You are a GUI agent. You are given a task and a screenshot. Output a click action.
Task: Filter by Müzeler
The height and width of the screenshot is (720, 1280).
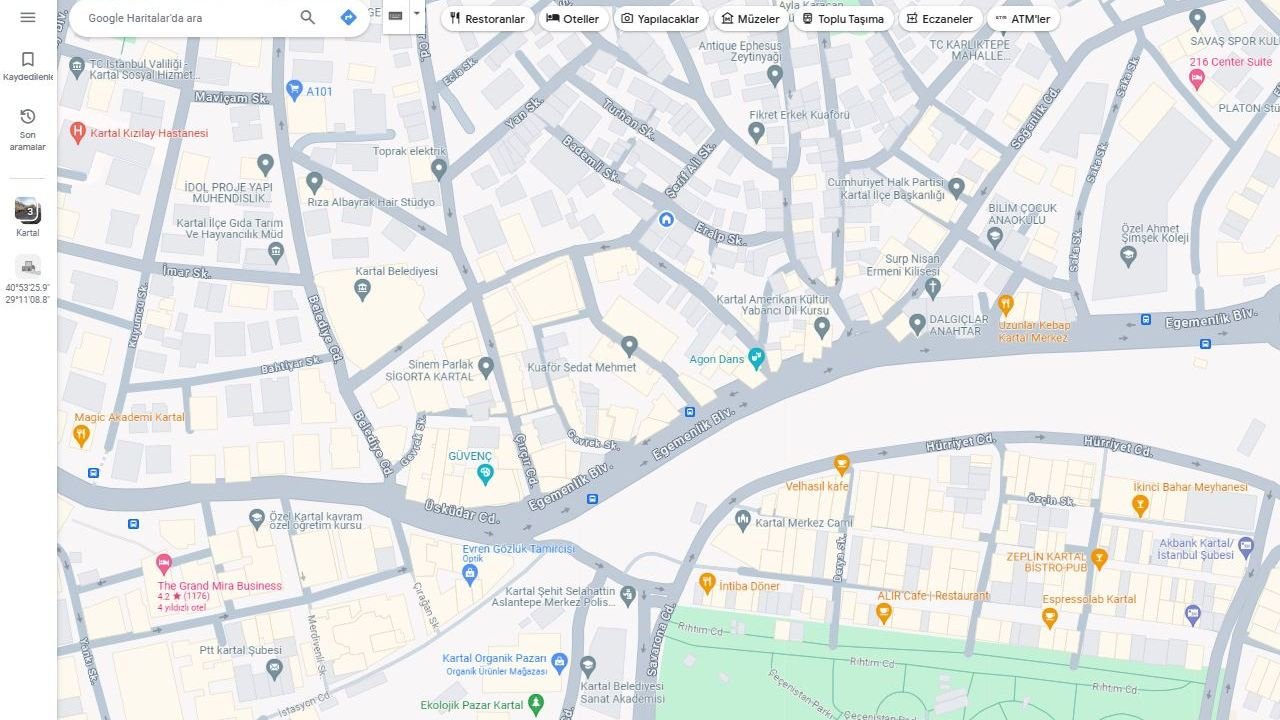[x=750, y=18]
